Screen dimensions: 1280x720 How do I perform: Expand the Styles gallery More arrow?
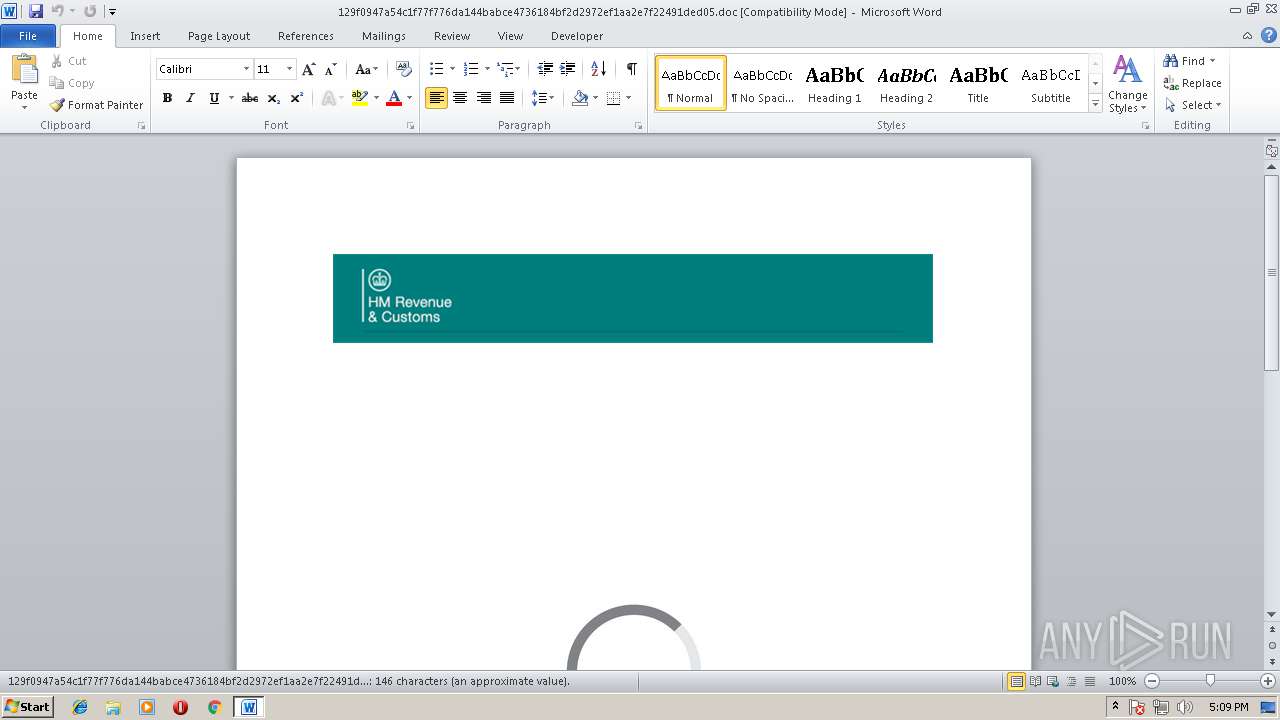pos(1095,104)
